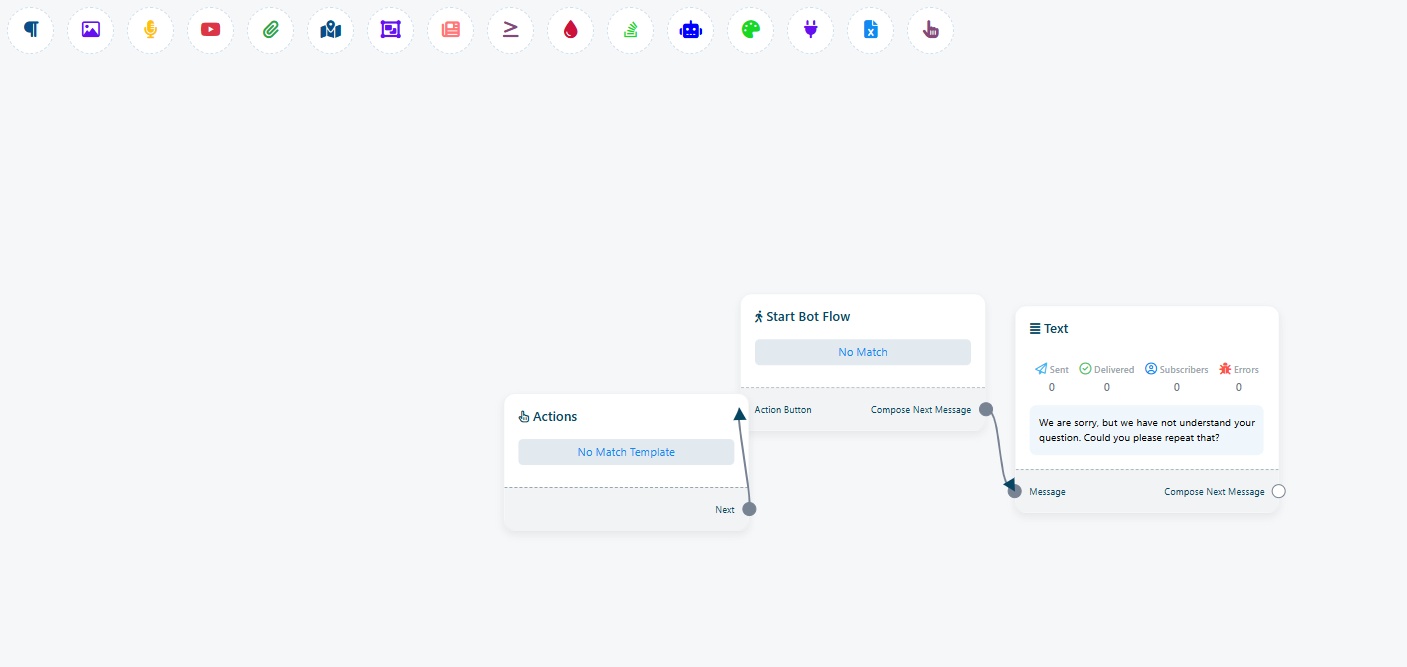Select the red droplet icon in the toolbar

click(571, 30)
